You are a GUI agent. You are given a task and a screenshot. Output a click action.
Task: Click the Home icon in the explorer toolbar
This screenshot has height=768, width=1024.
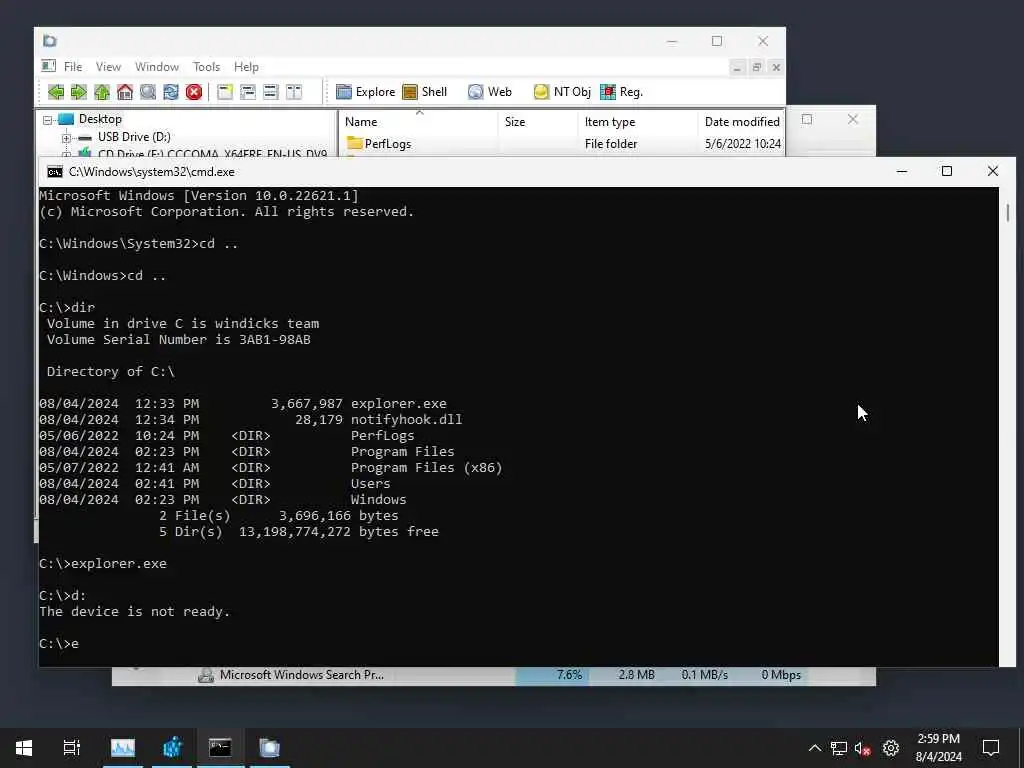pyautogui.click(x=125, y=92)
